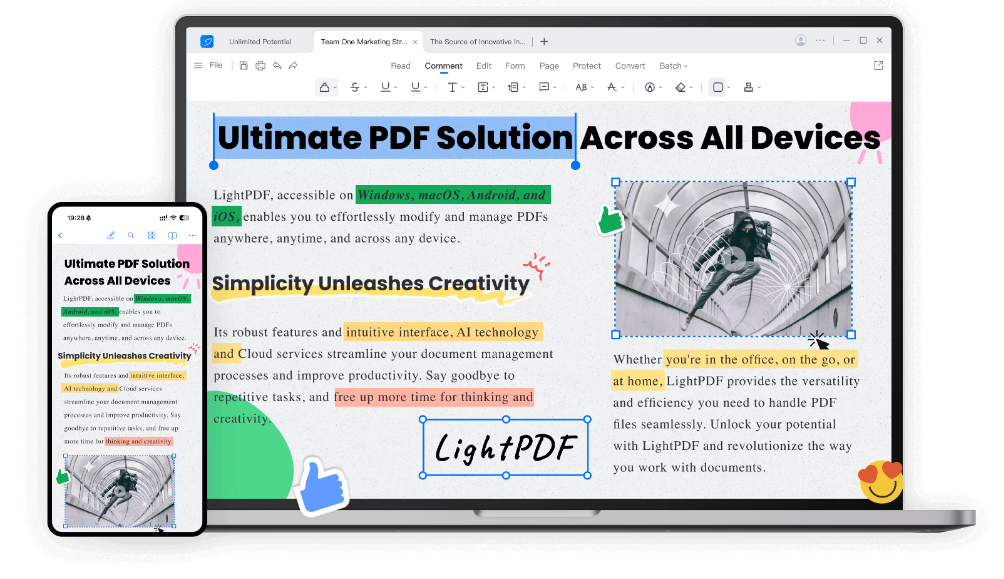Open the Convert tab
Viewport: 1004px width, 579px height.
[630, 66]
